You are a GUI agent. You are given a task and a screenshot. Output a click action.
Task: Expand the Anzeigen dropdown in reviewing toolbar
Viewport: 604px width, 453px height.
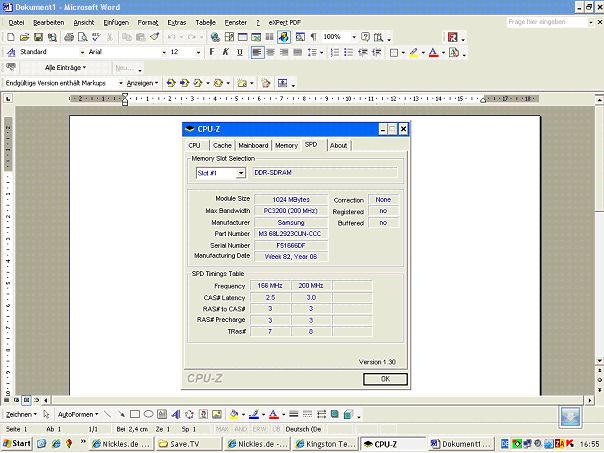point(142,83)
